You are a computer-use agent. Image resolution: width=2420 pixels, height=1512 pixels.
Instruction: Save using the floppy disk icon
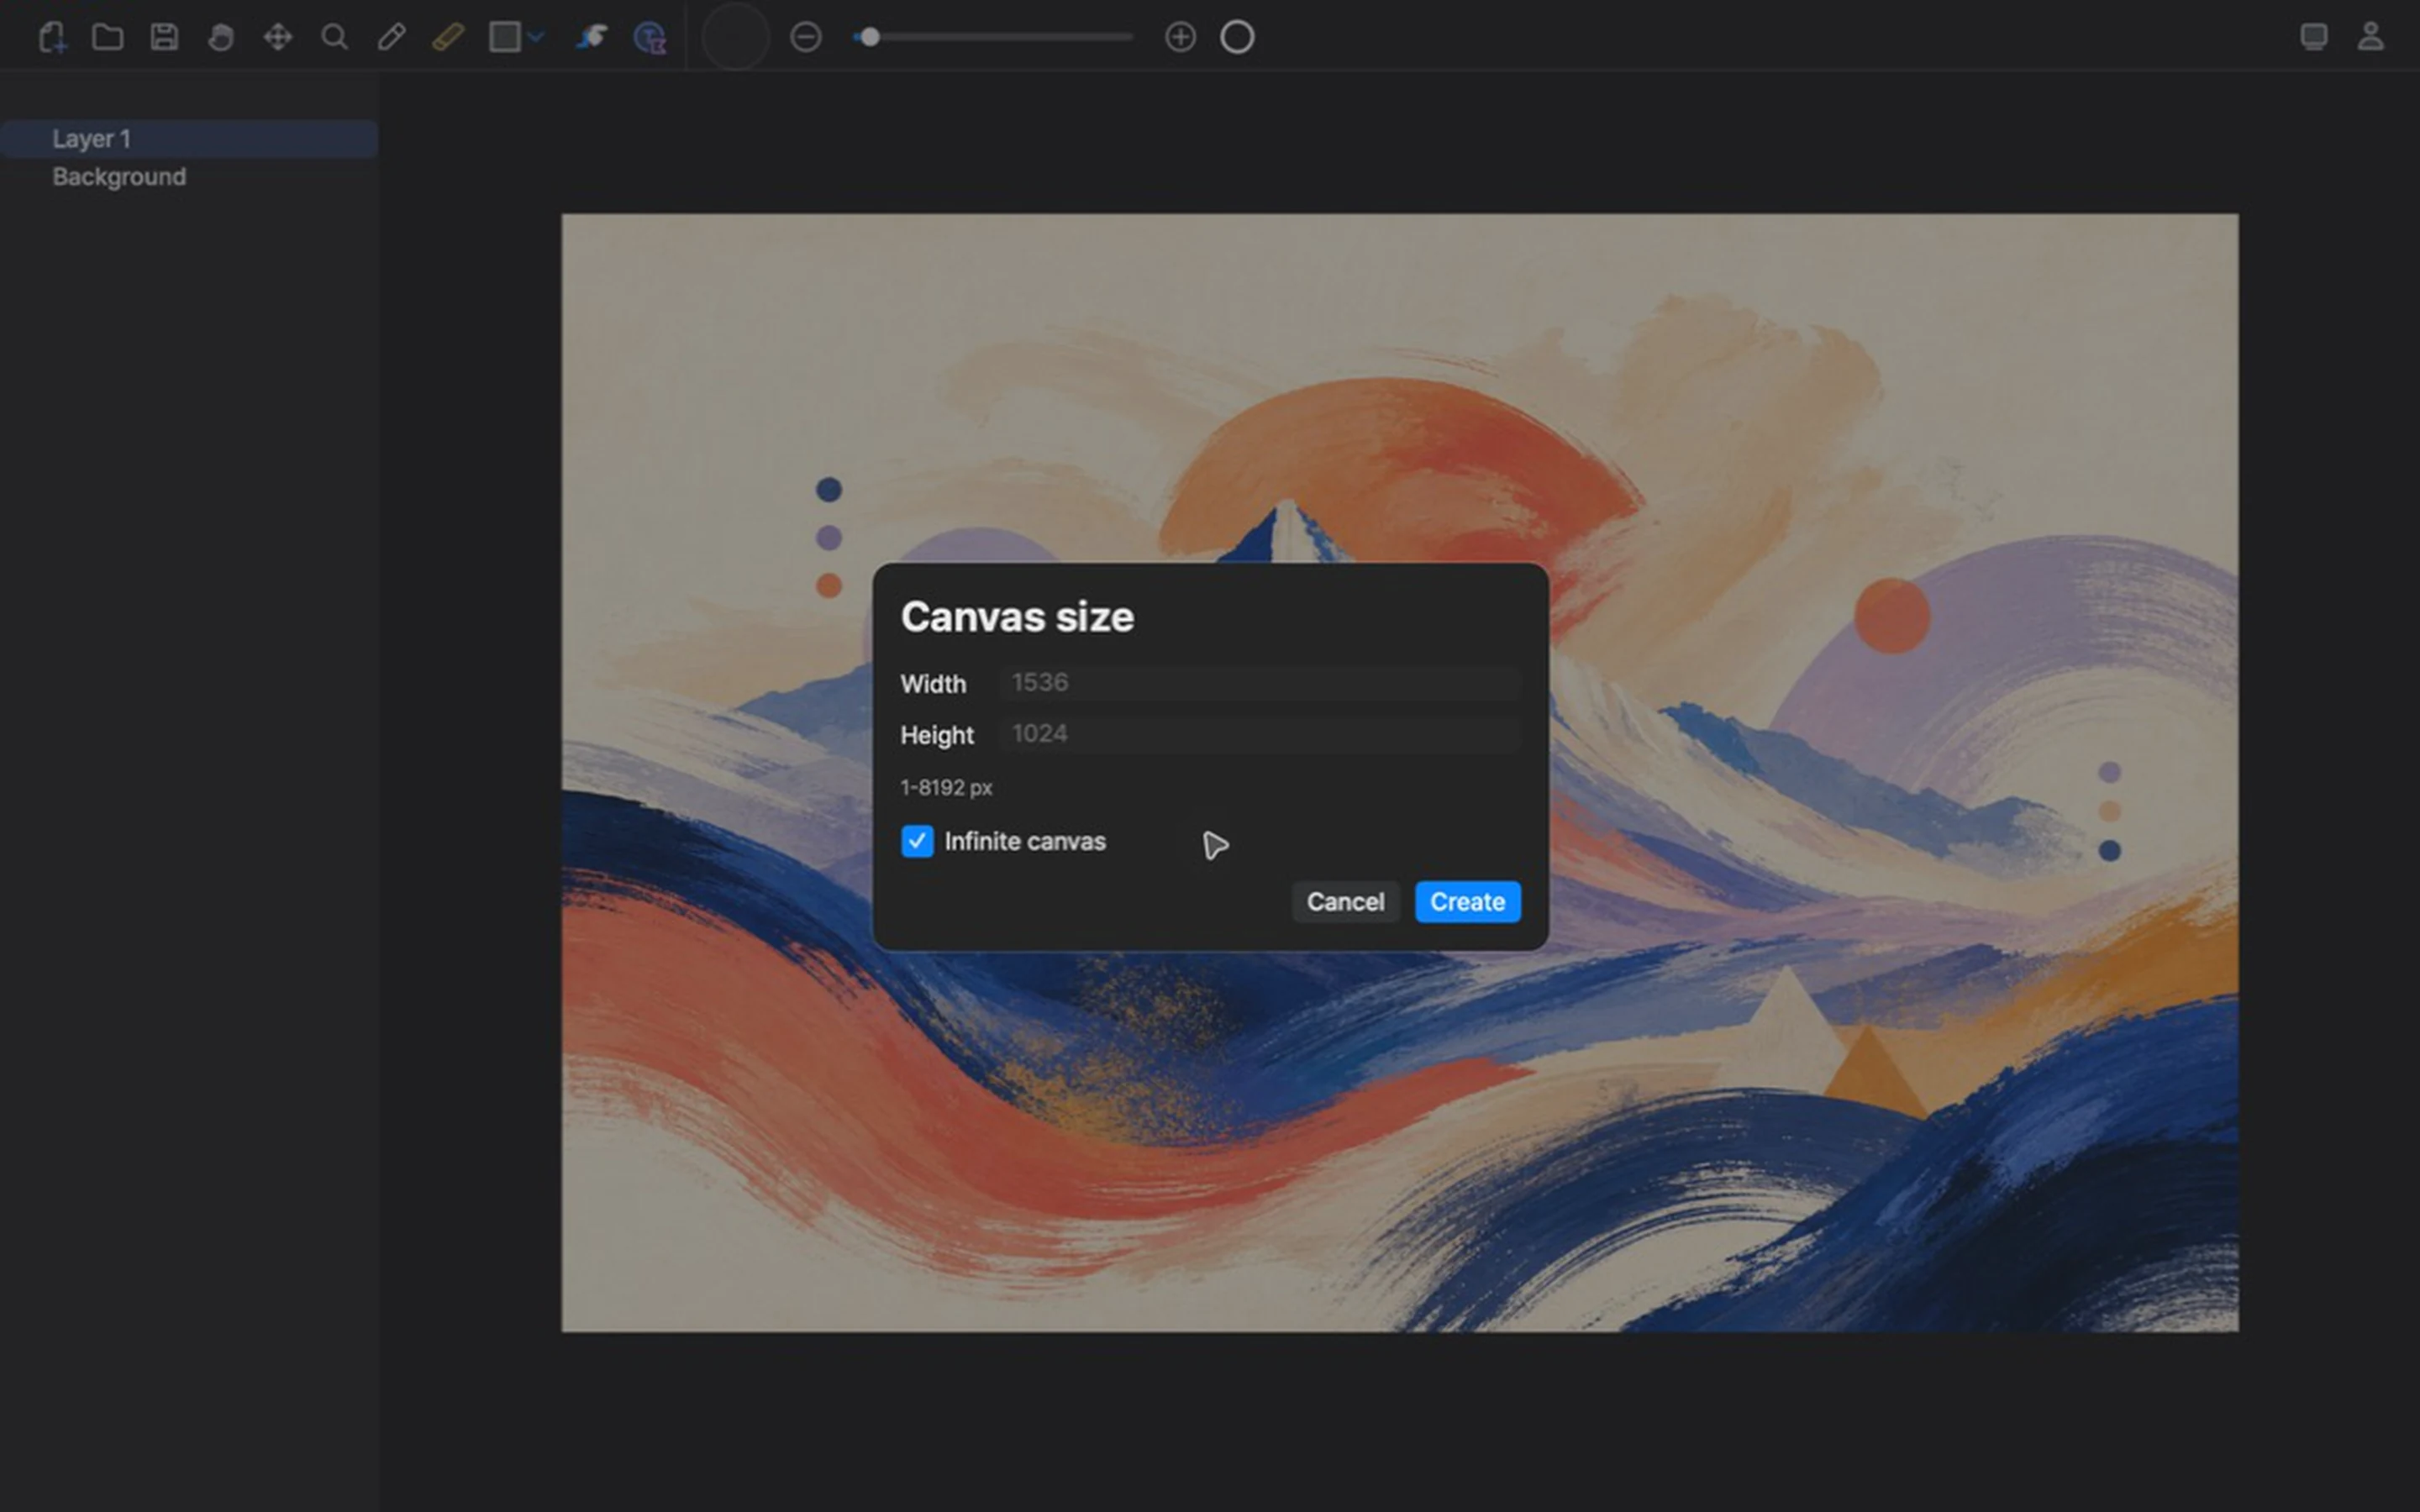click(x=164, y=37)
